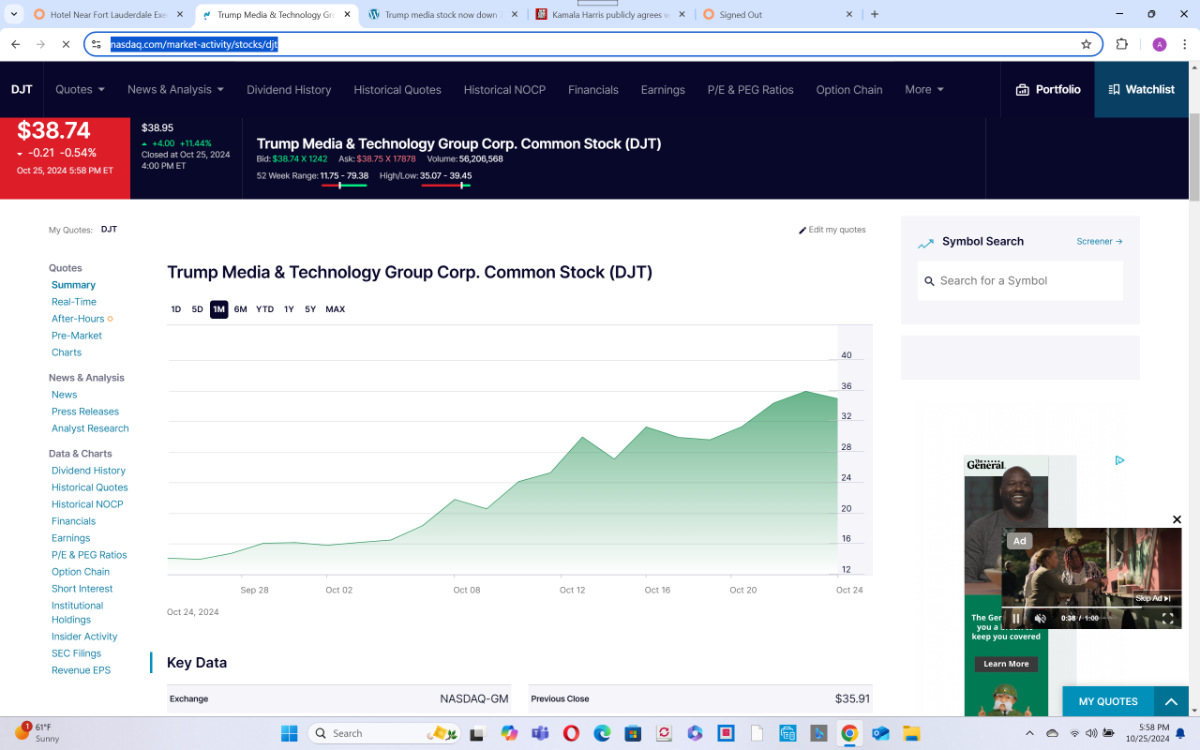The image size is (1200, 750).
Task: Open the Portfolio button
Action: [1048, 90]
